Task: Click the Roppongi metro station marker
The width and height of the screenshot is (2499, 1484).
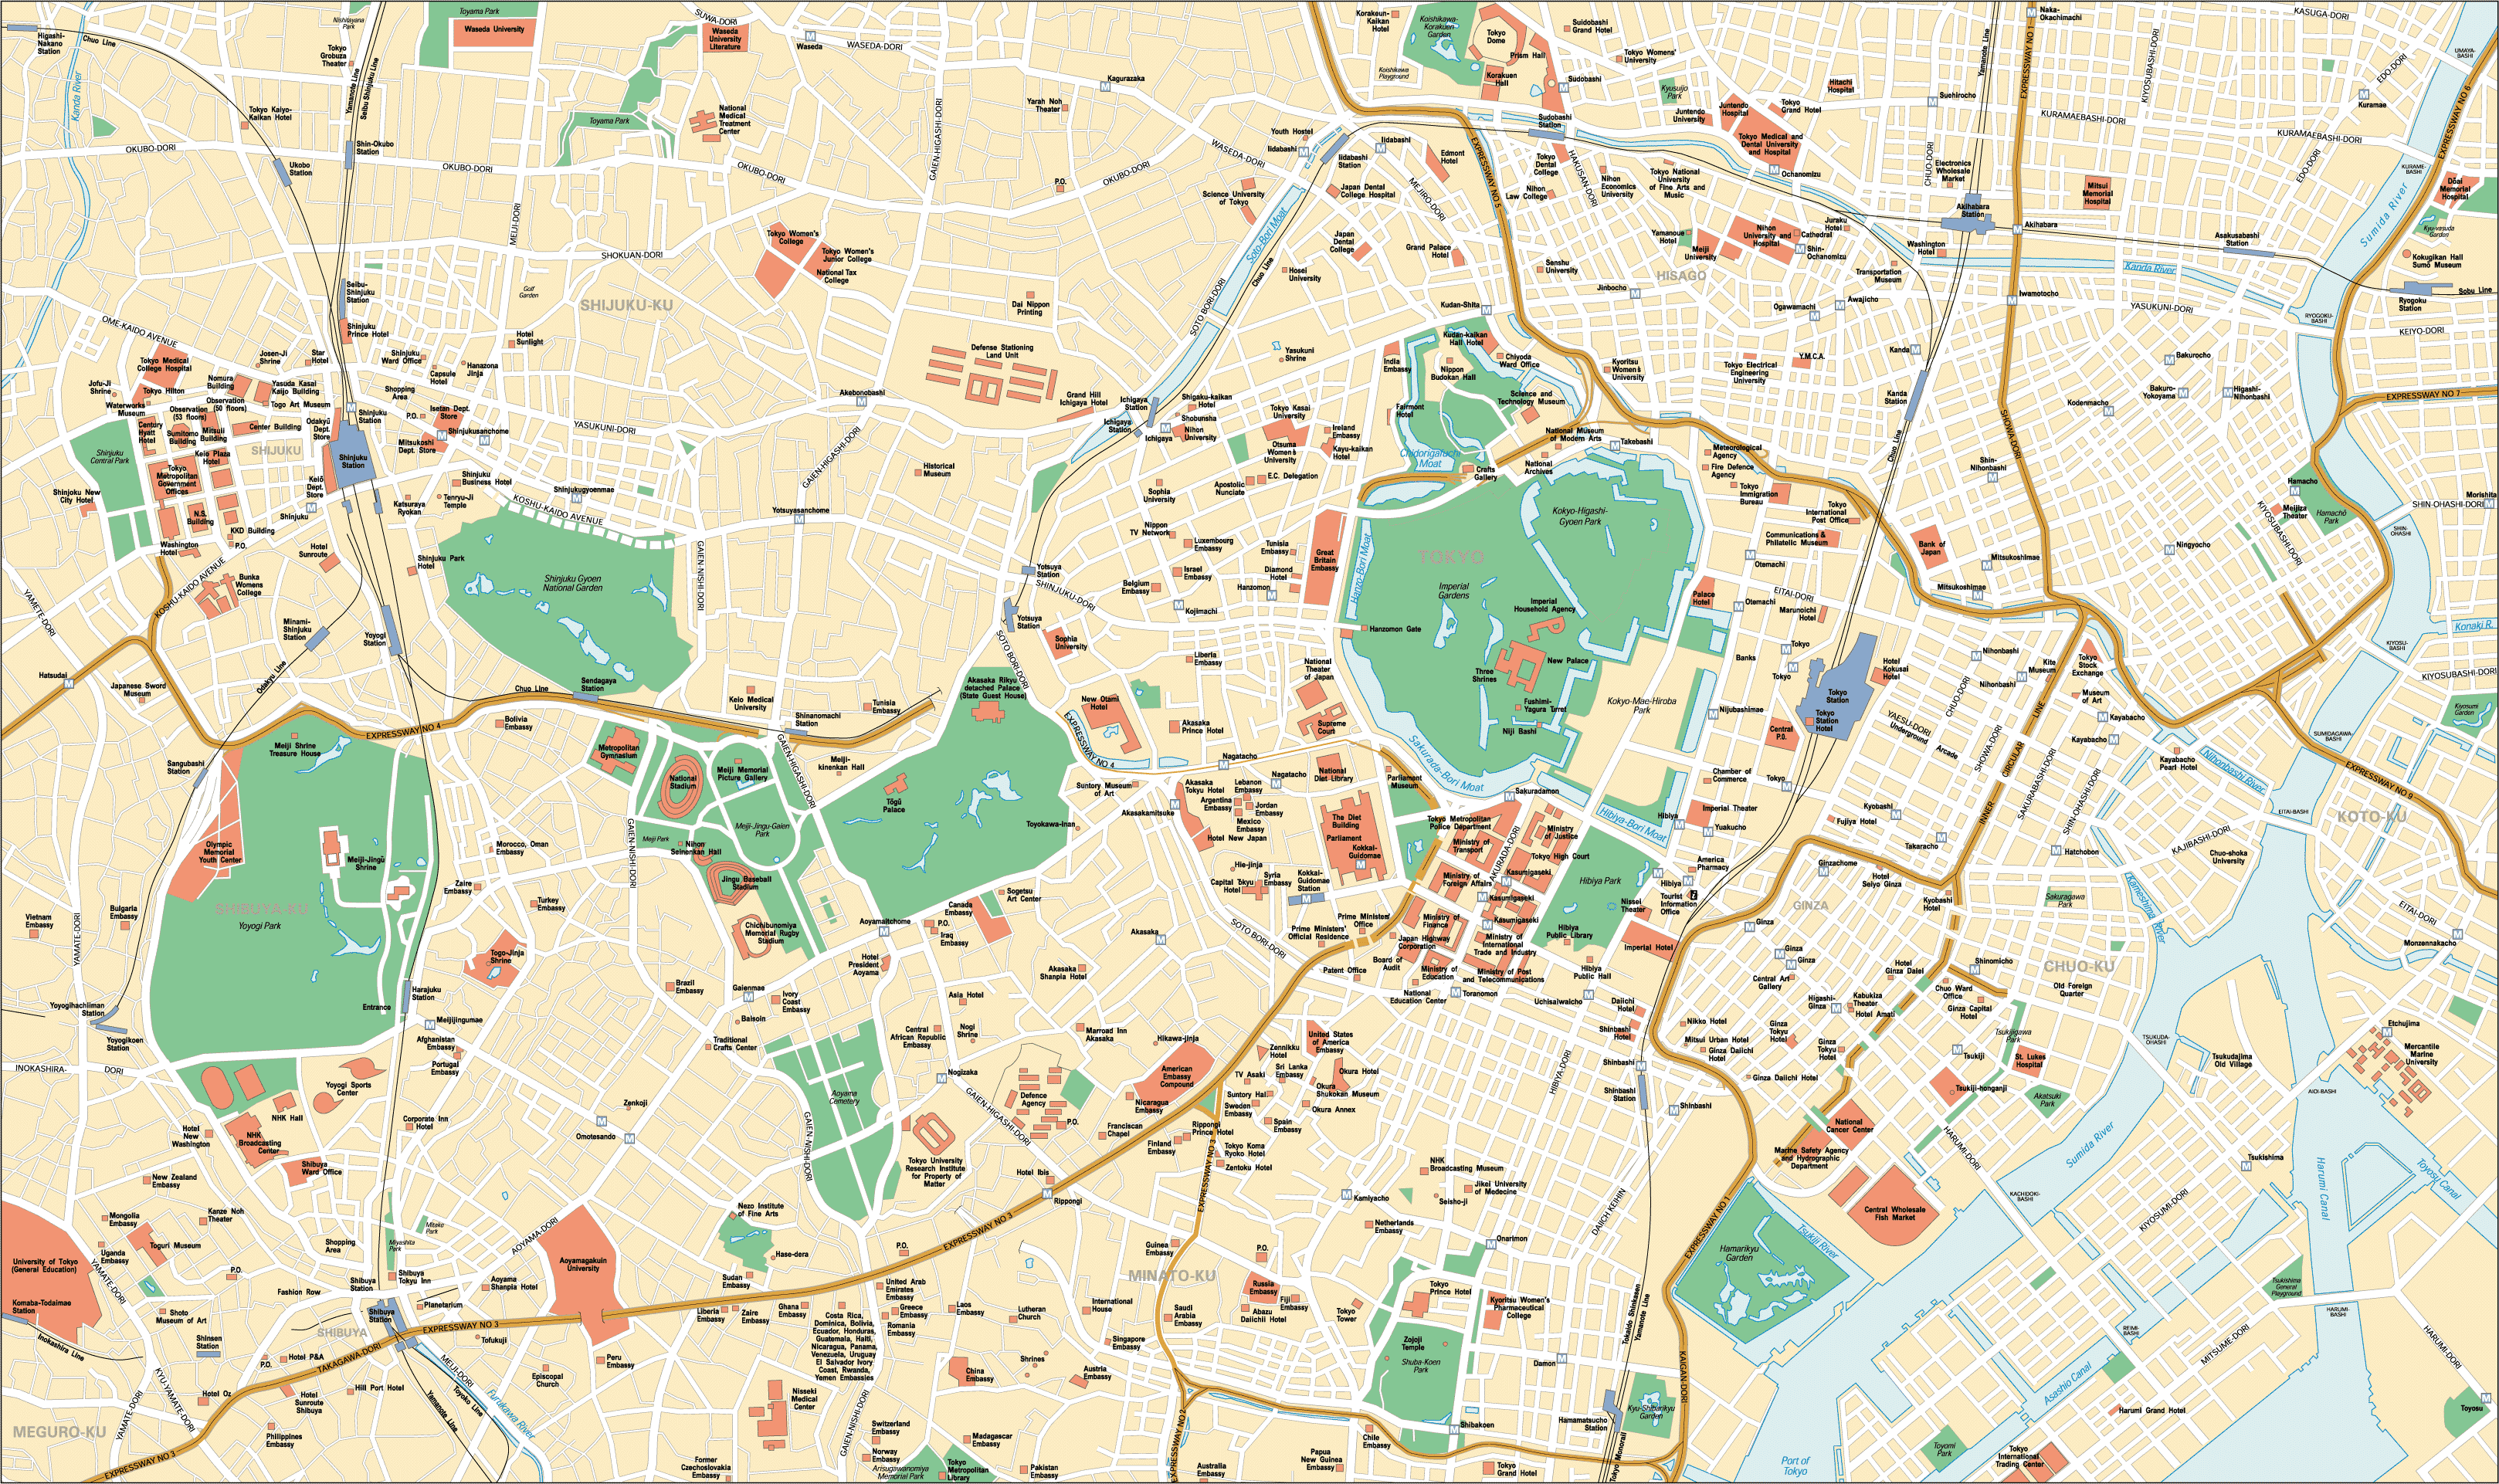Action: [1047, 1194]
